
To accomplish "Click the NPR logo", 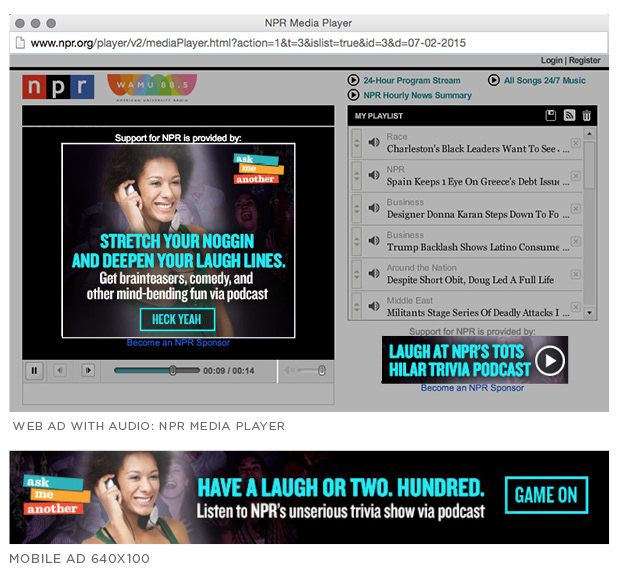I will point(58,86).
